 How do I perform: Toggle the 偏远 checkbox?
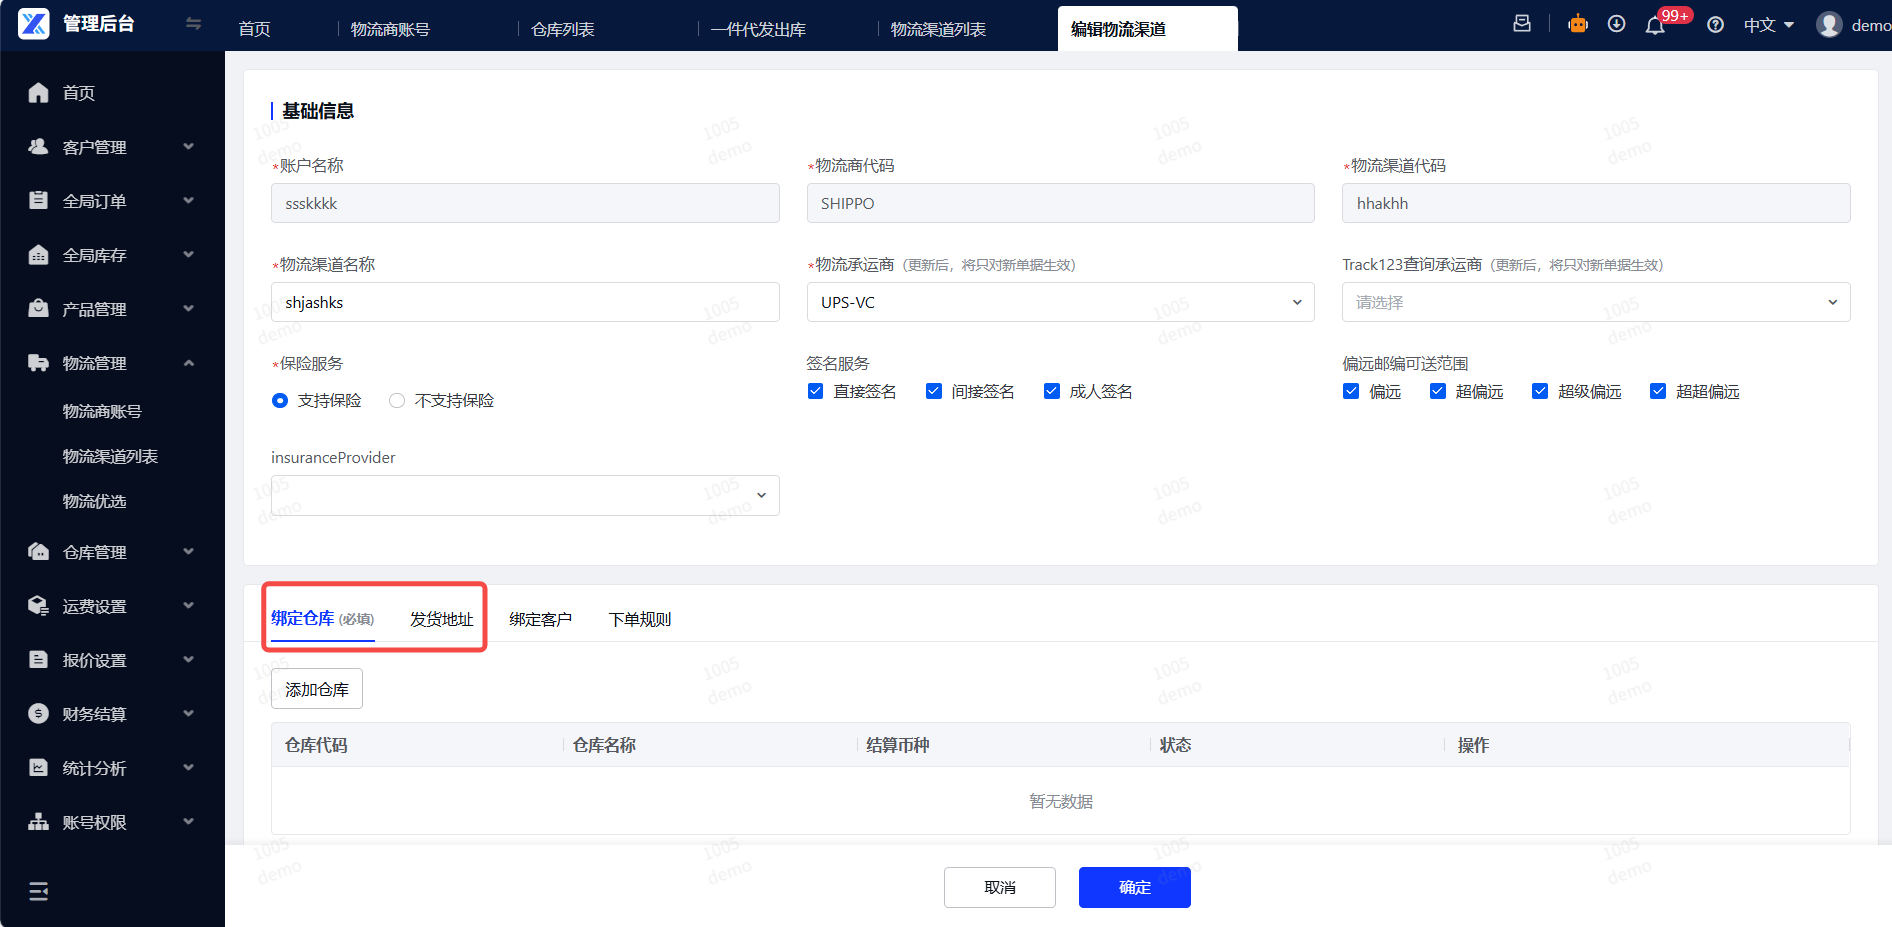pyautogui.click(x=1351, y=391)
